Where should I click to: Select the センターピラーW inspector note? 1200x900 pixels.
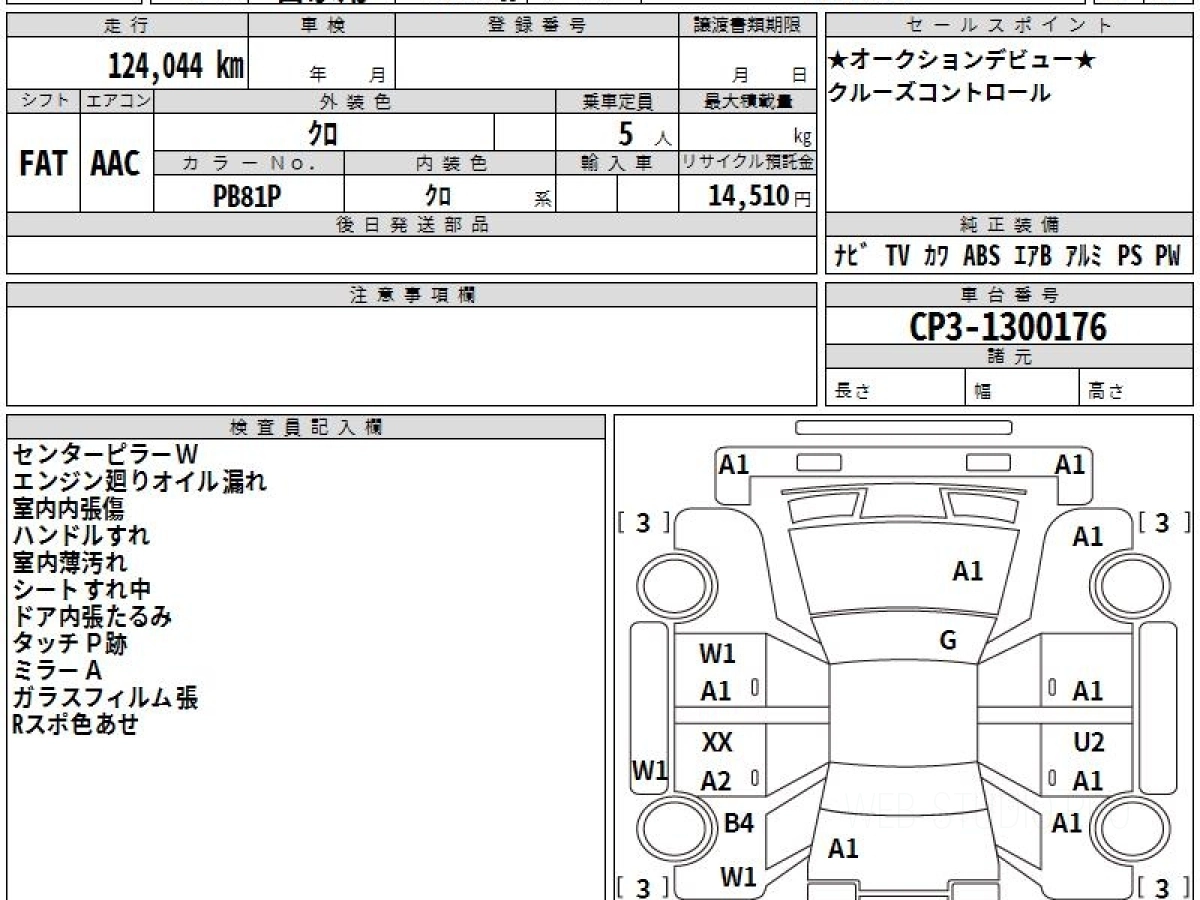pos(105,455)
